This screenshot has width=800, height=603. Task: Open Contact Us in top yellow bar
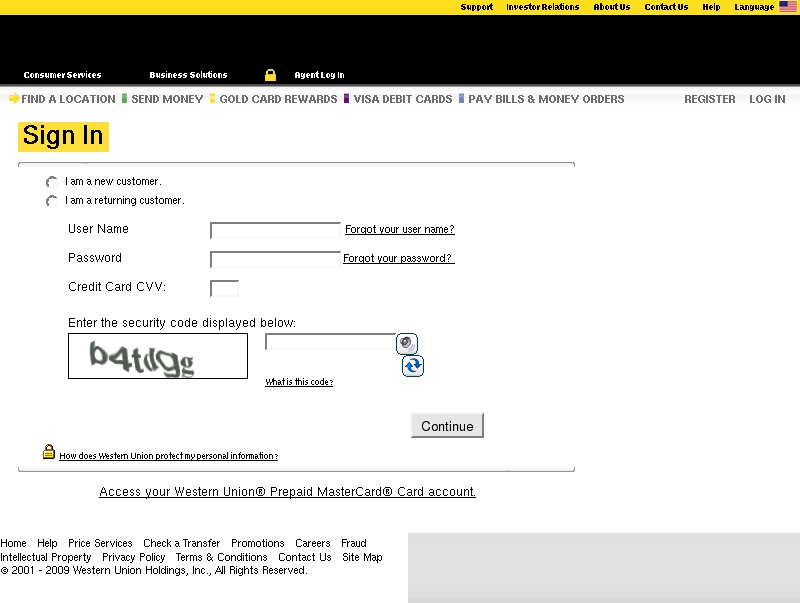[666, 7]
